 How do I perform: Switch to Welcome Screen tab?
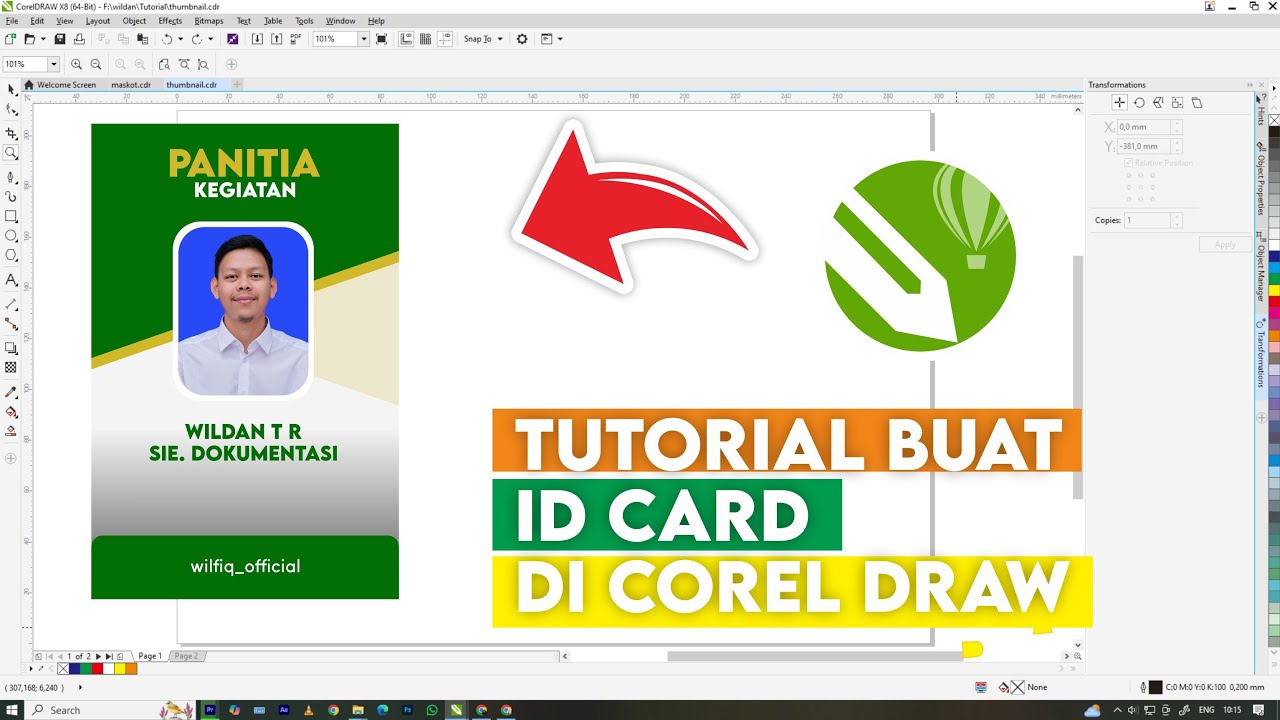pyautogui.click(x=61, y=85)
